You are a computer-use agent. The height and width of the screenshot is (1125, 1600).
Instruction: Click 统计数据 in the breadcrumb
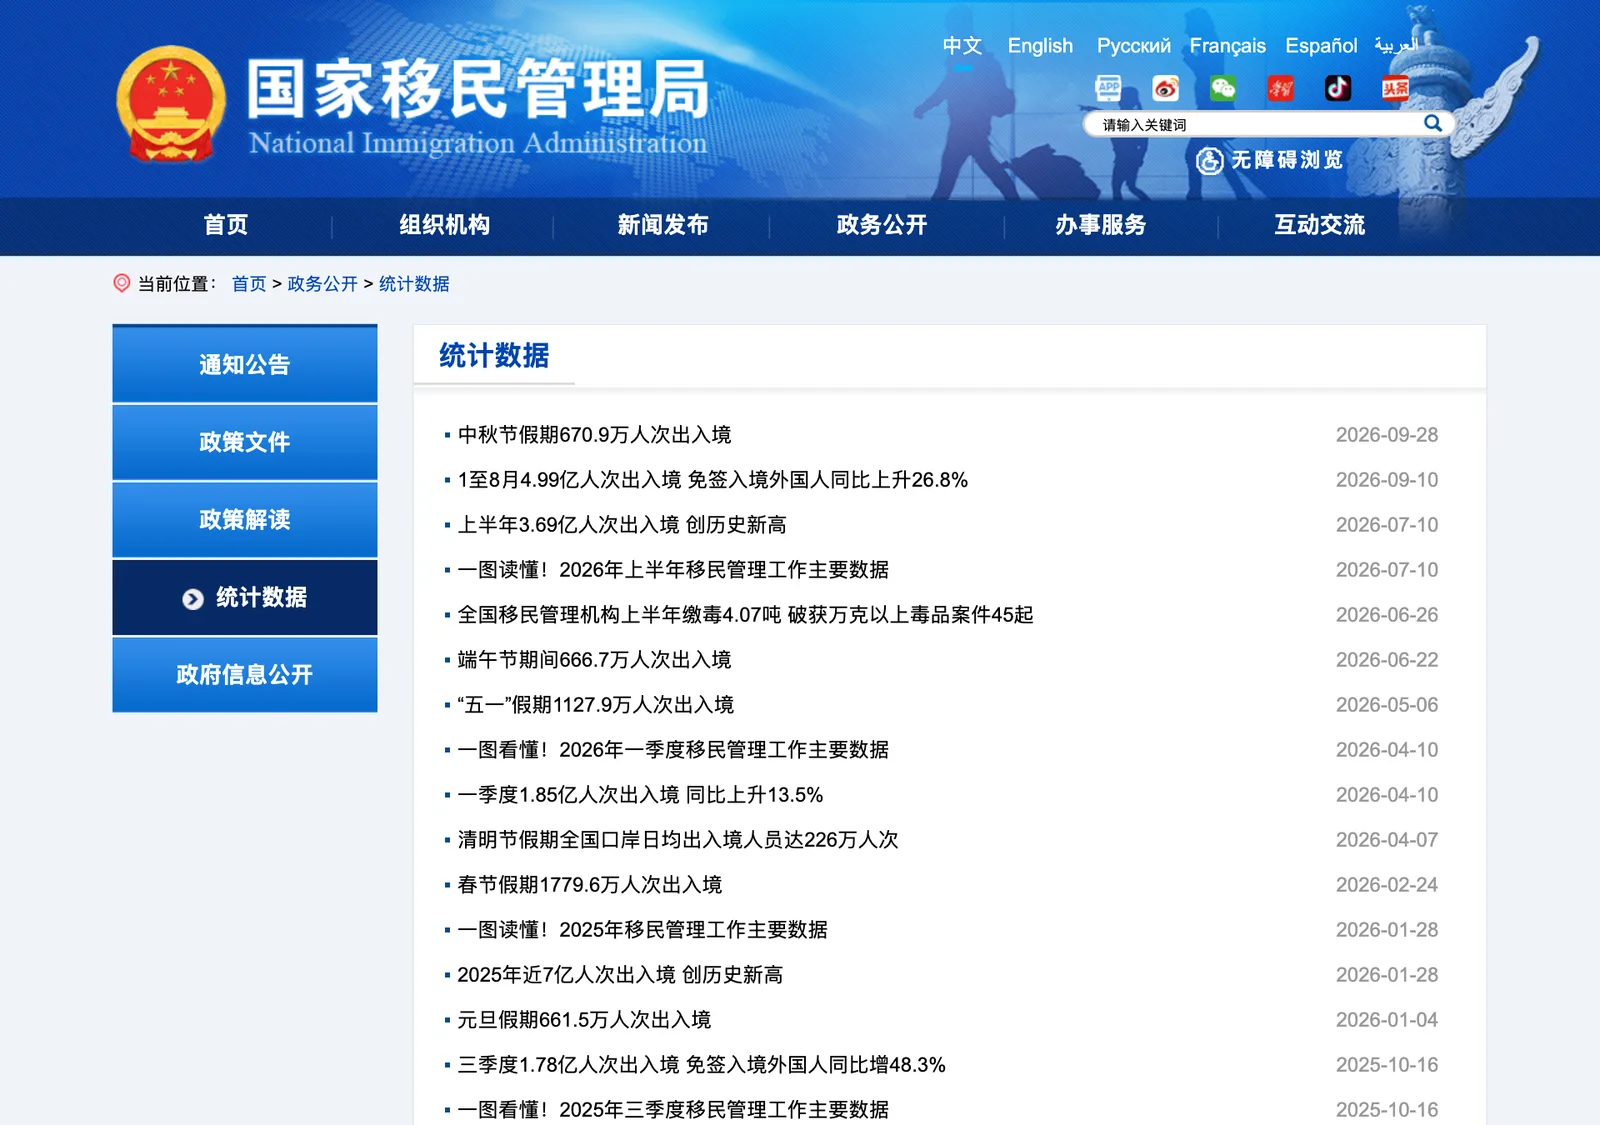pyautogui.click(x=414, y=284)
